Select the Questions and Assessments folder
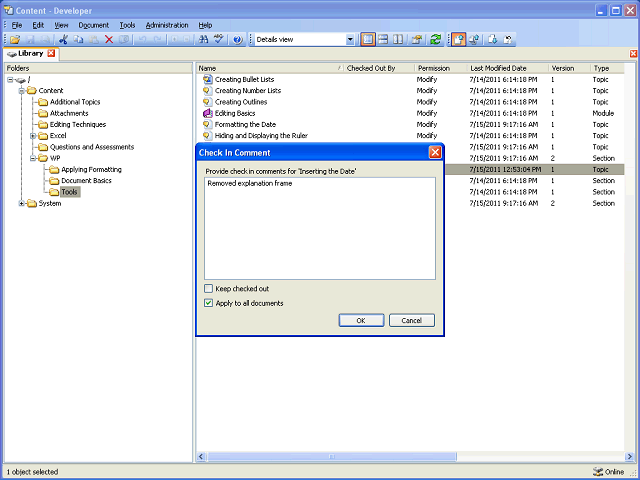 pos(92,147)
